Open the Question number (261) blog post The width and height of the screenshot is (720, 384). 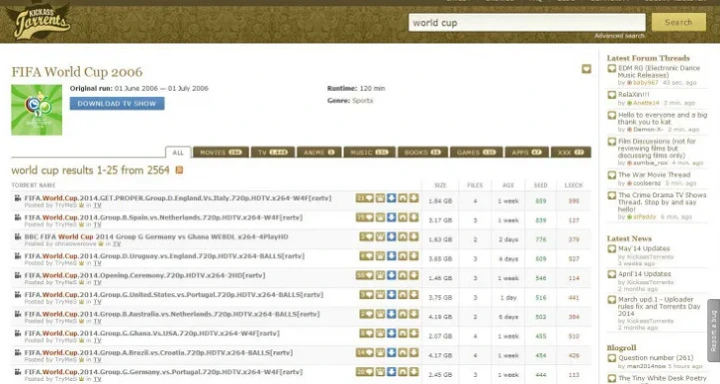click(655, 358)
